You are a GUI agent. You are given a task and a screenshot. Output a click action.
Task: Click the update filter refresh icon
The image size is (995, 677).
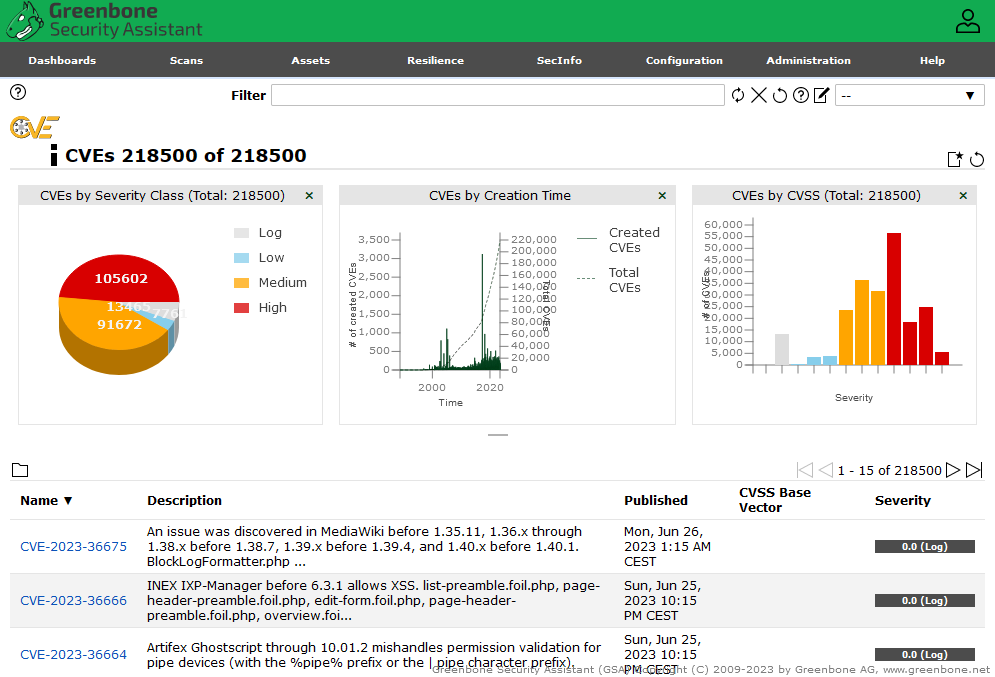737,95
